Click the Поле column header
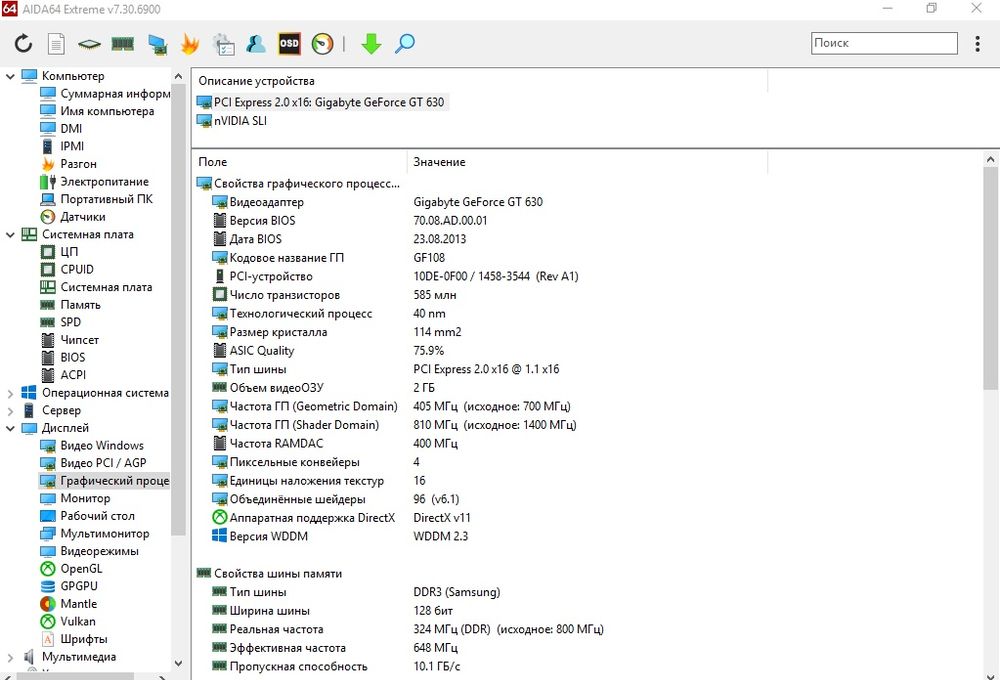The width and height of the screenshot is (1000, 680). coord(300,162)
